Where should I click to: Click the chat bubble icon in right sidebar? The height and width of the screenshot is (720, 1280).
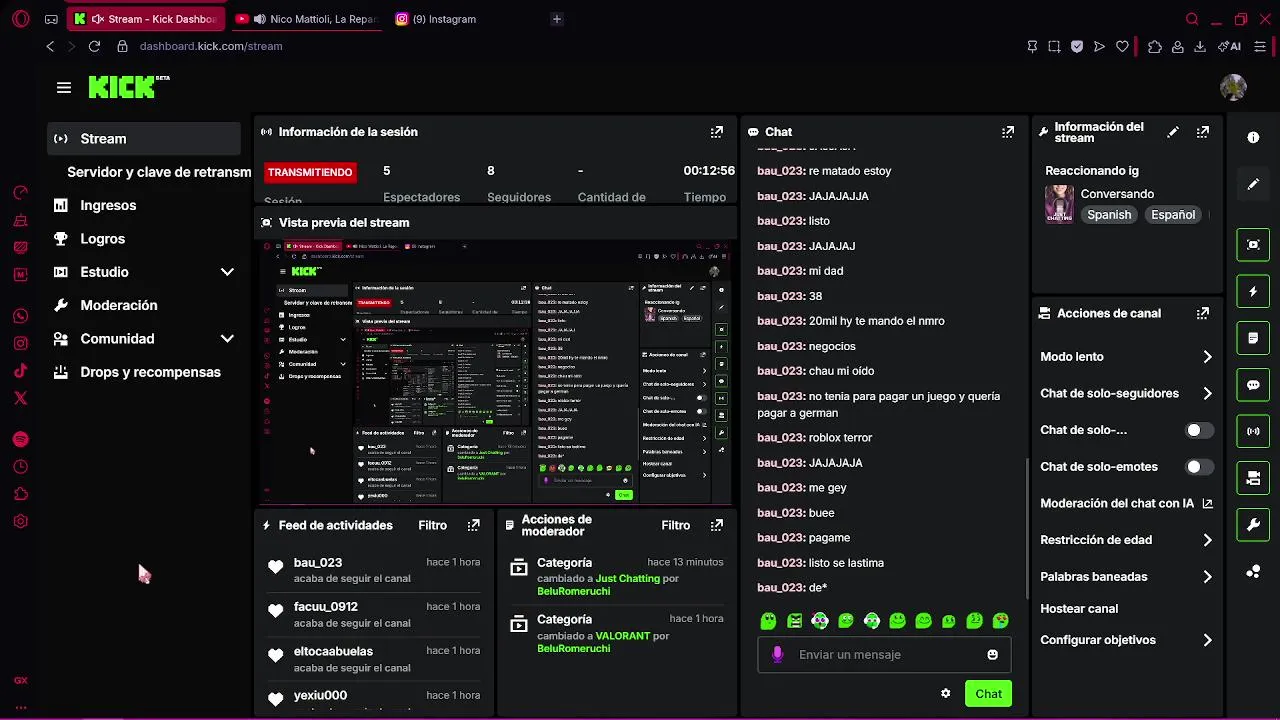[1253, 385]
